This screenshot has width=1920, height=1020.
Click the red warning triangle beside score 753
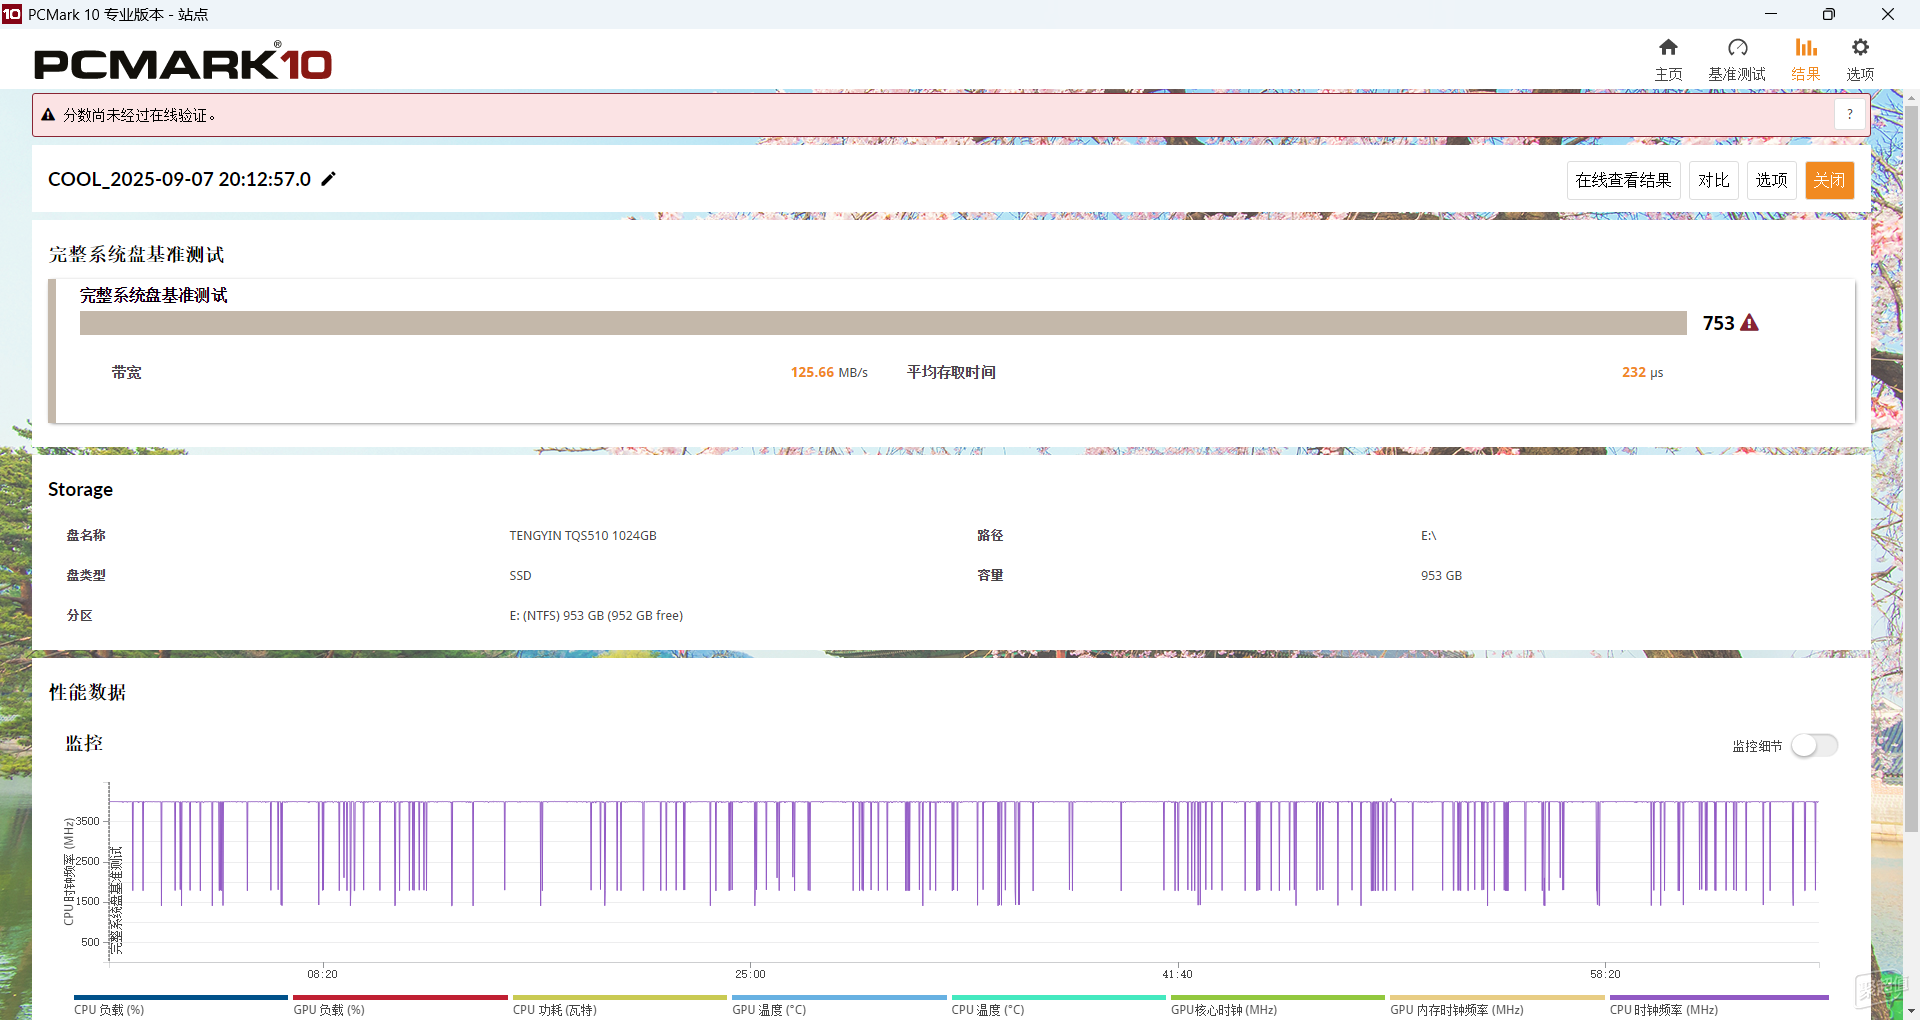tap(1749, 323)
